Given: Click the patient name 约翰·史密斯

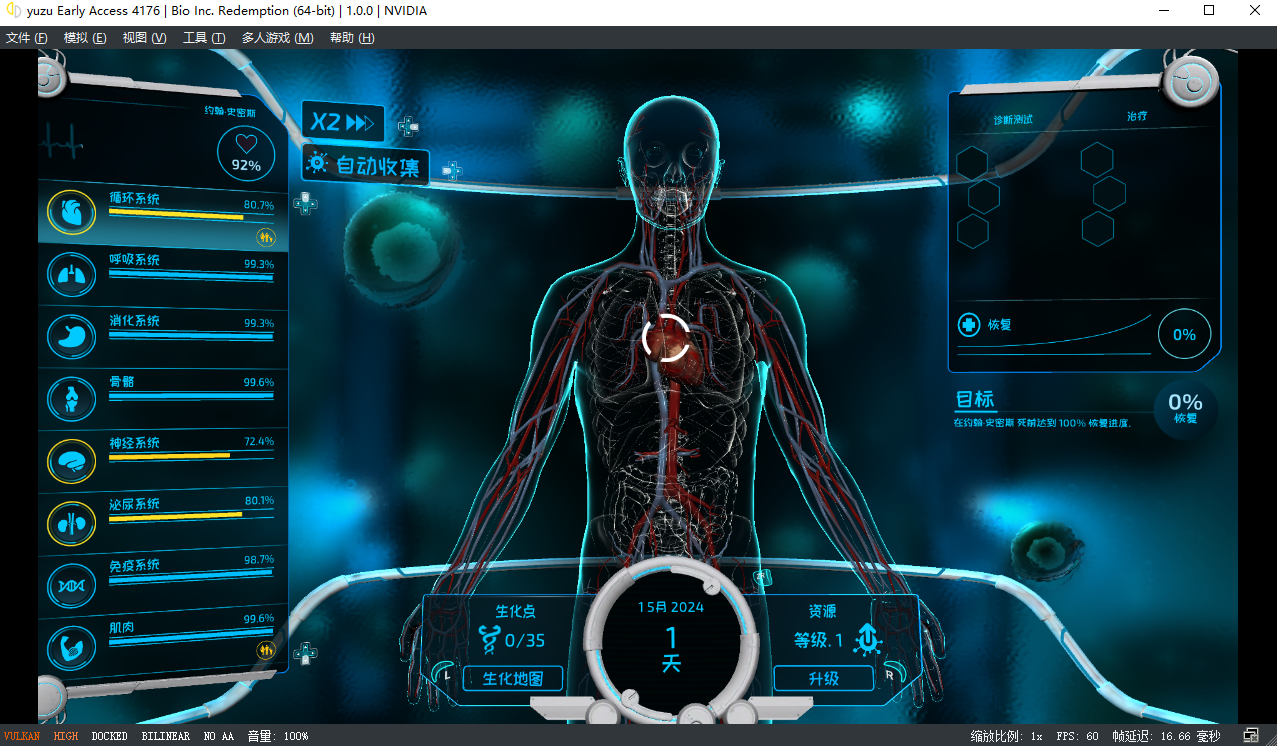Looking at the screenshot, I should [230, 113].
